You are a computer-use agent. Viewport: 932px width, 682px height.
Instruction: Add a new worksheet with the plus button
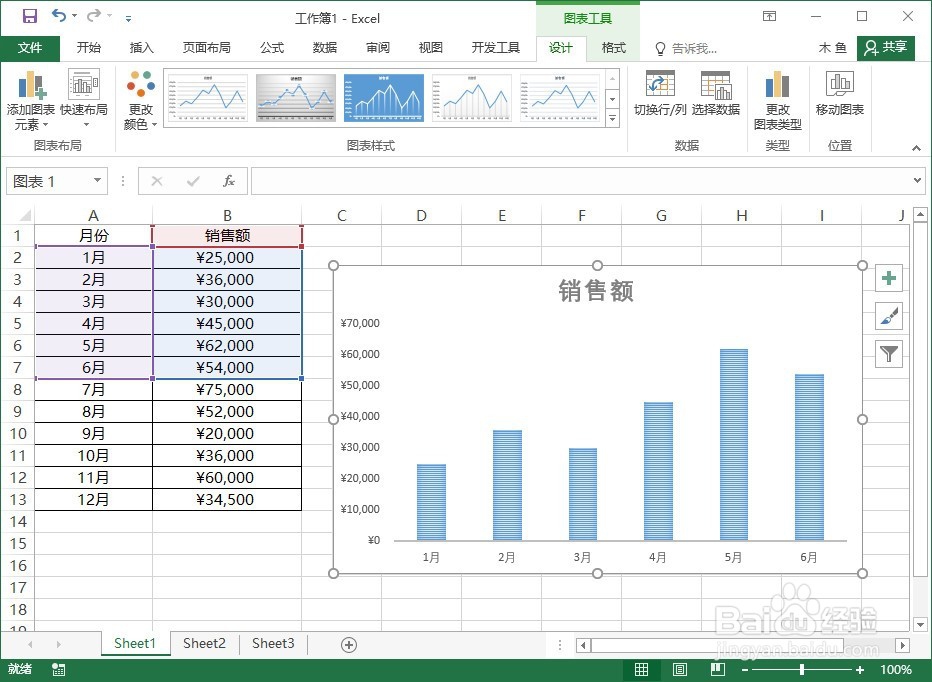tap(347, 644)
